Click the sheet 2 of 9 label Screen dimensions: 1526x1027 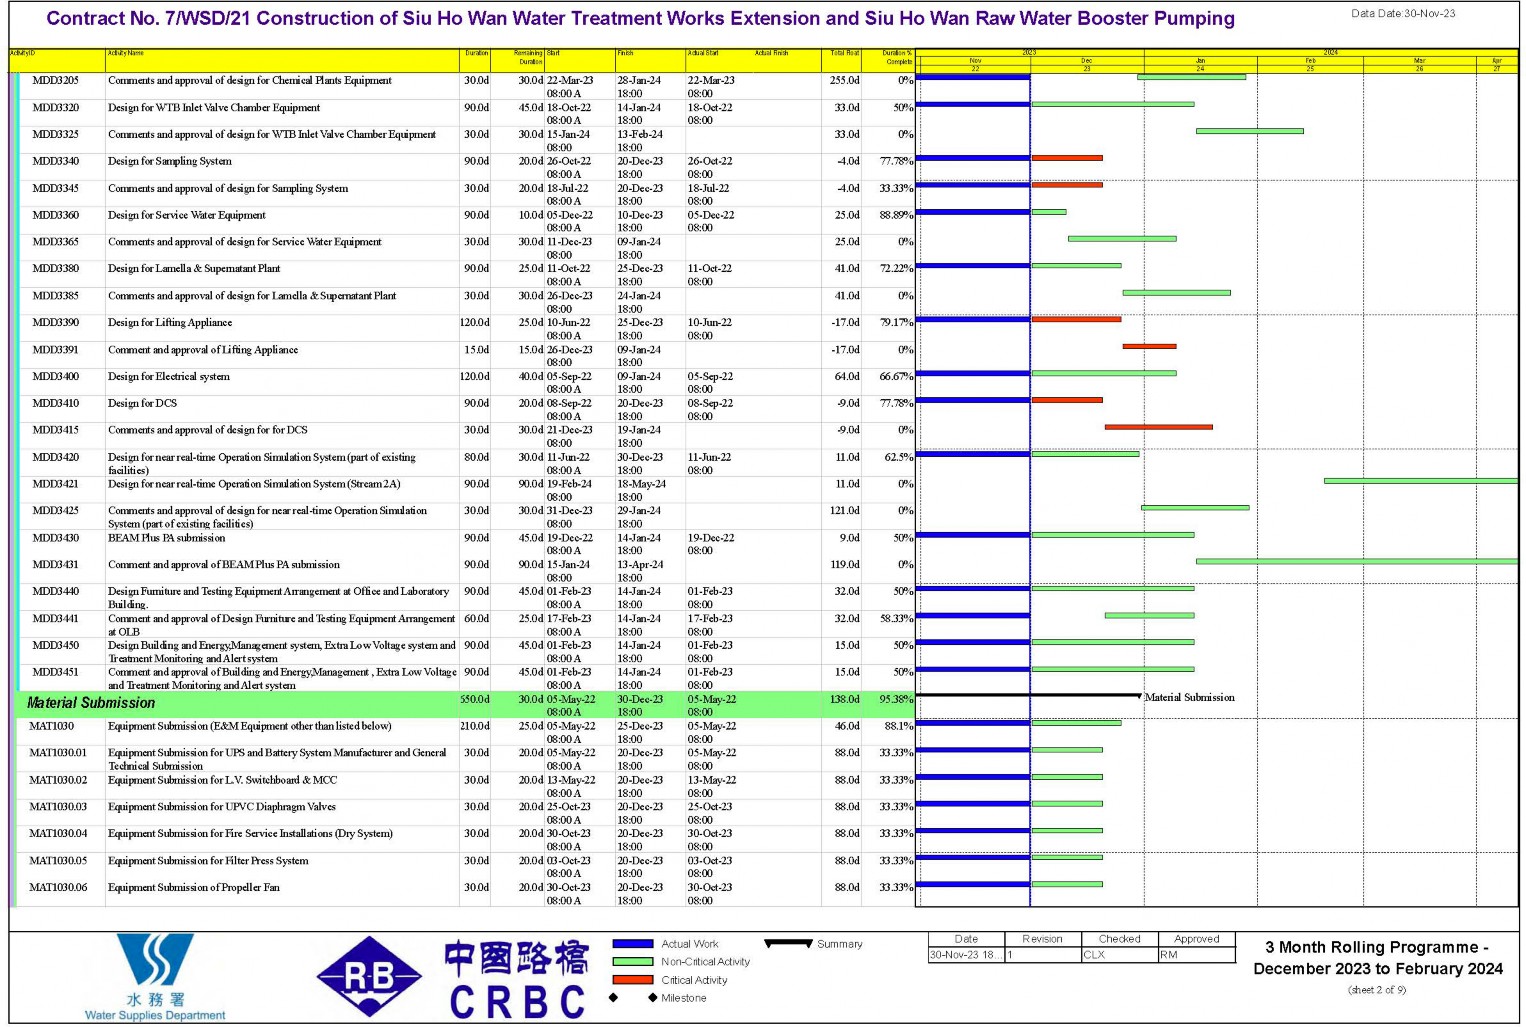(1377, 991)
